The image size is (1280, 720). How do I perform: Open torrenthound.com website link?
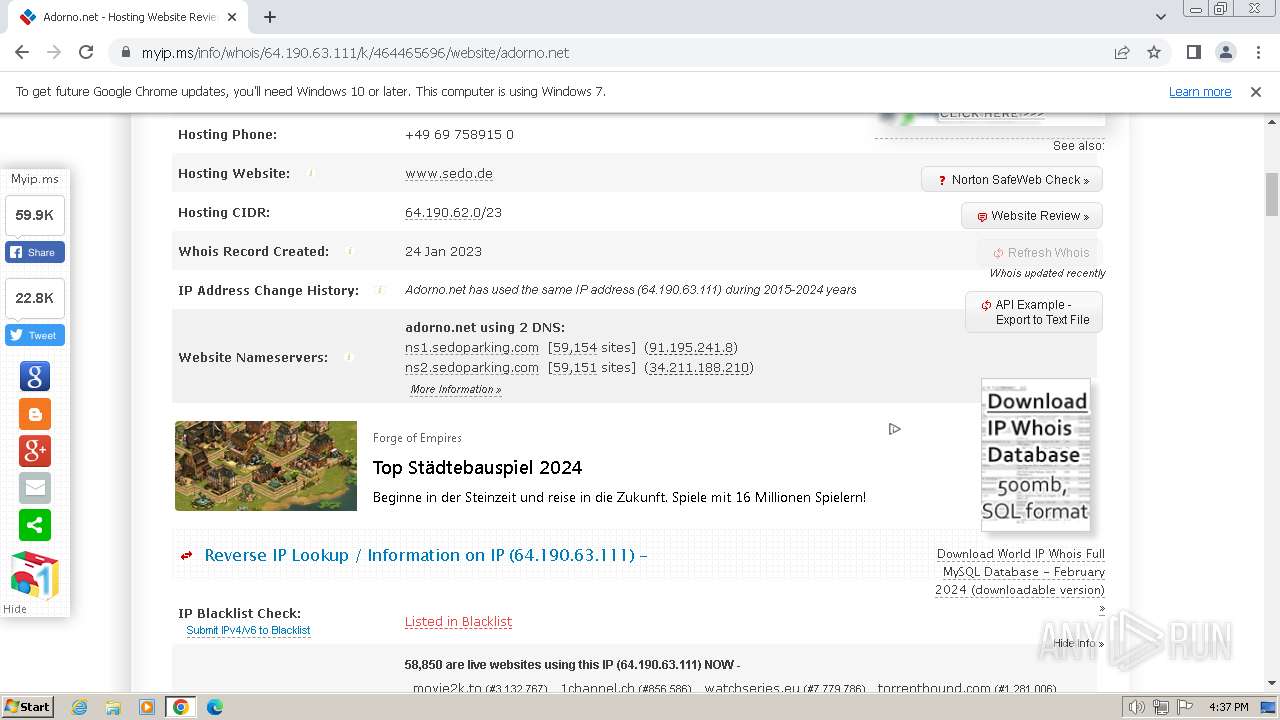934,688
